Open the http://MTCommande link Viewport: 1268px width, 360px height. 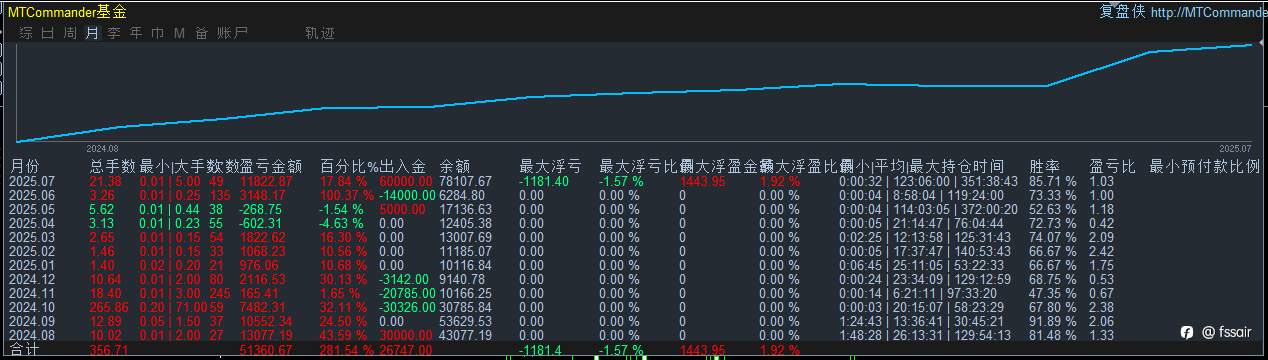coord(1208,12)
